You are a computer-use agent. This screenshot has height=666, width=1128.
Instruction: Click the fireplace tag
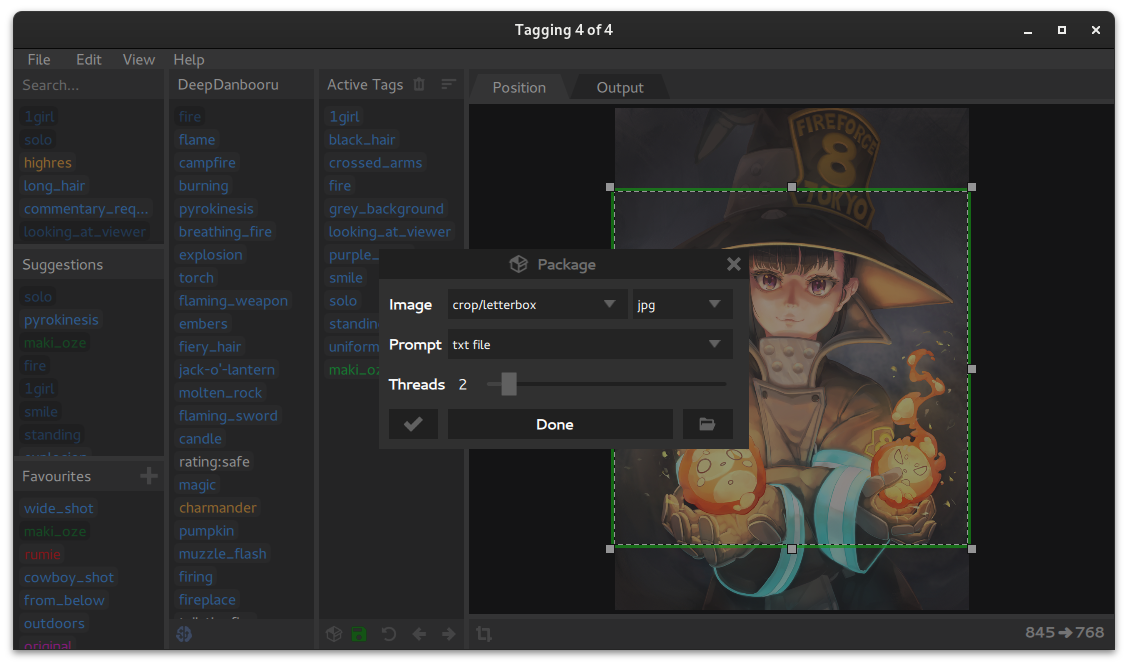[x=207, y=600]
